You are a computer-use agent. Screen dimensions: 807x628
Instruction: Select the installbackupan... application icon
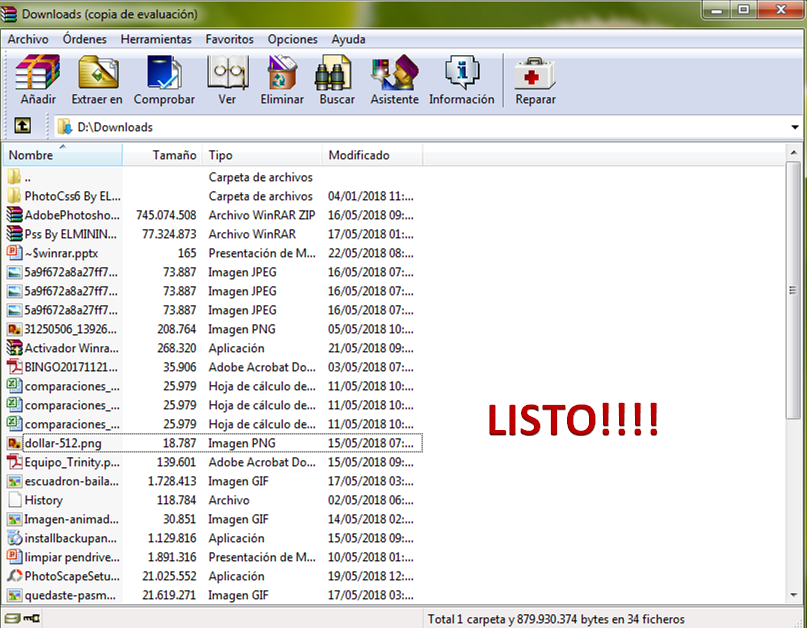[14, 538]
